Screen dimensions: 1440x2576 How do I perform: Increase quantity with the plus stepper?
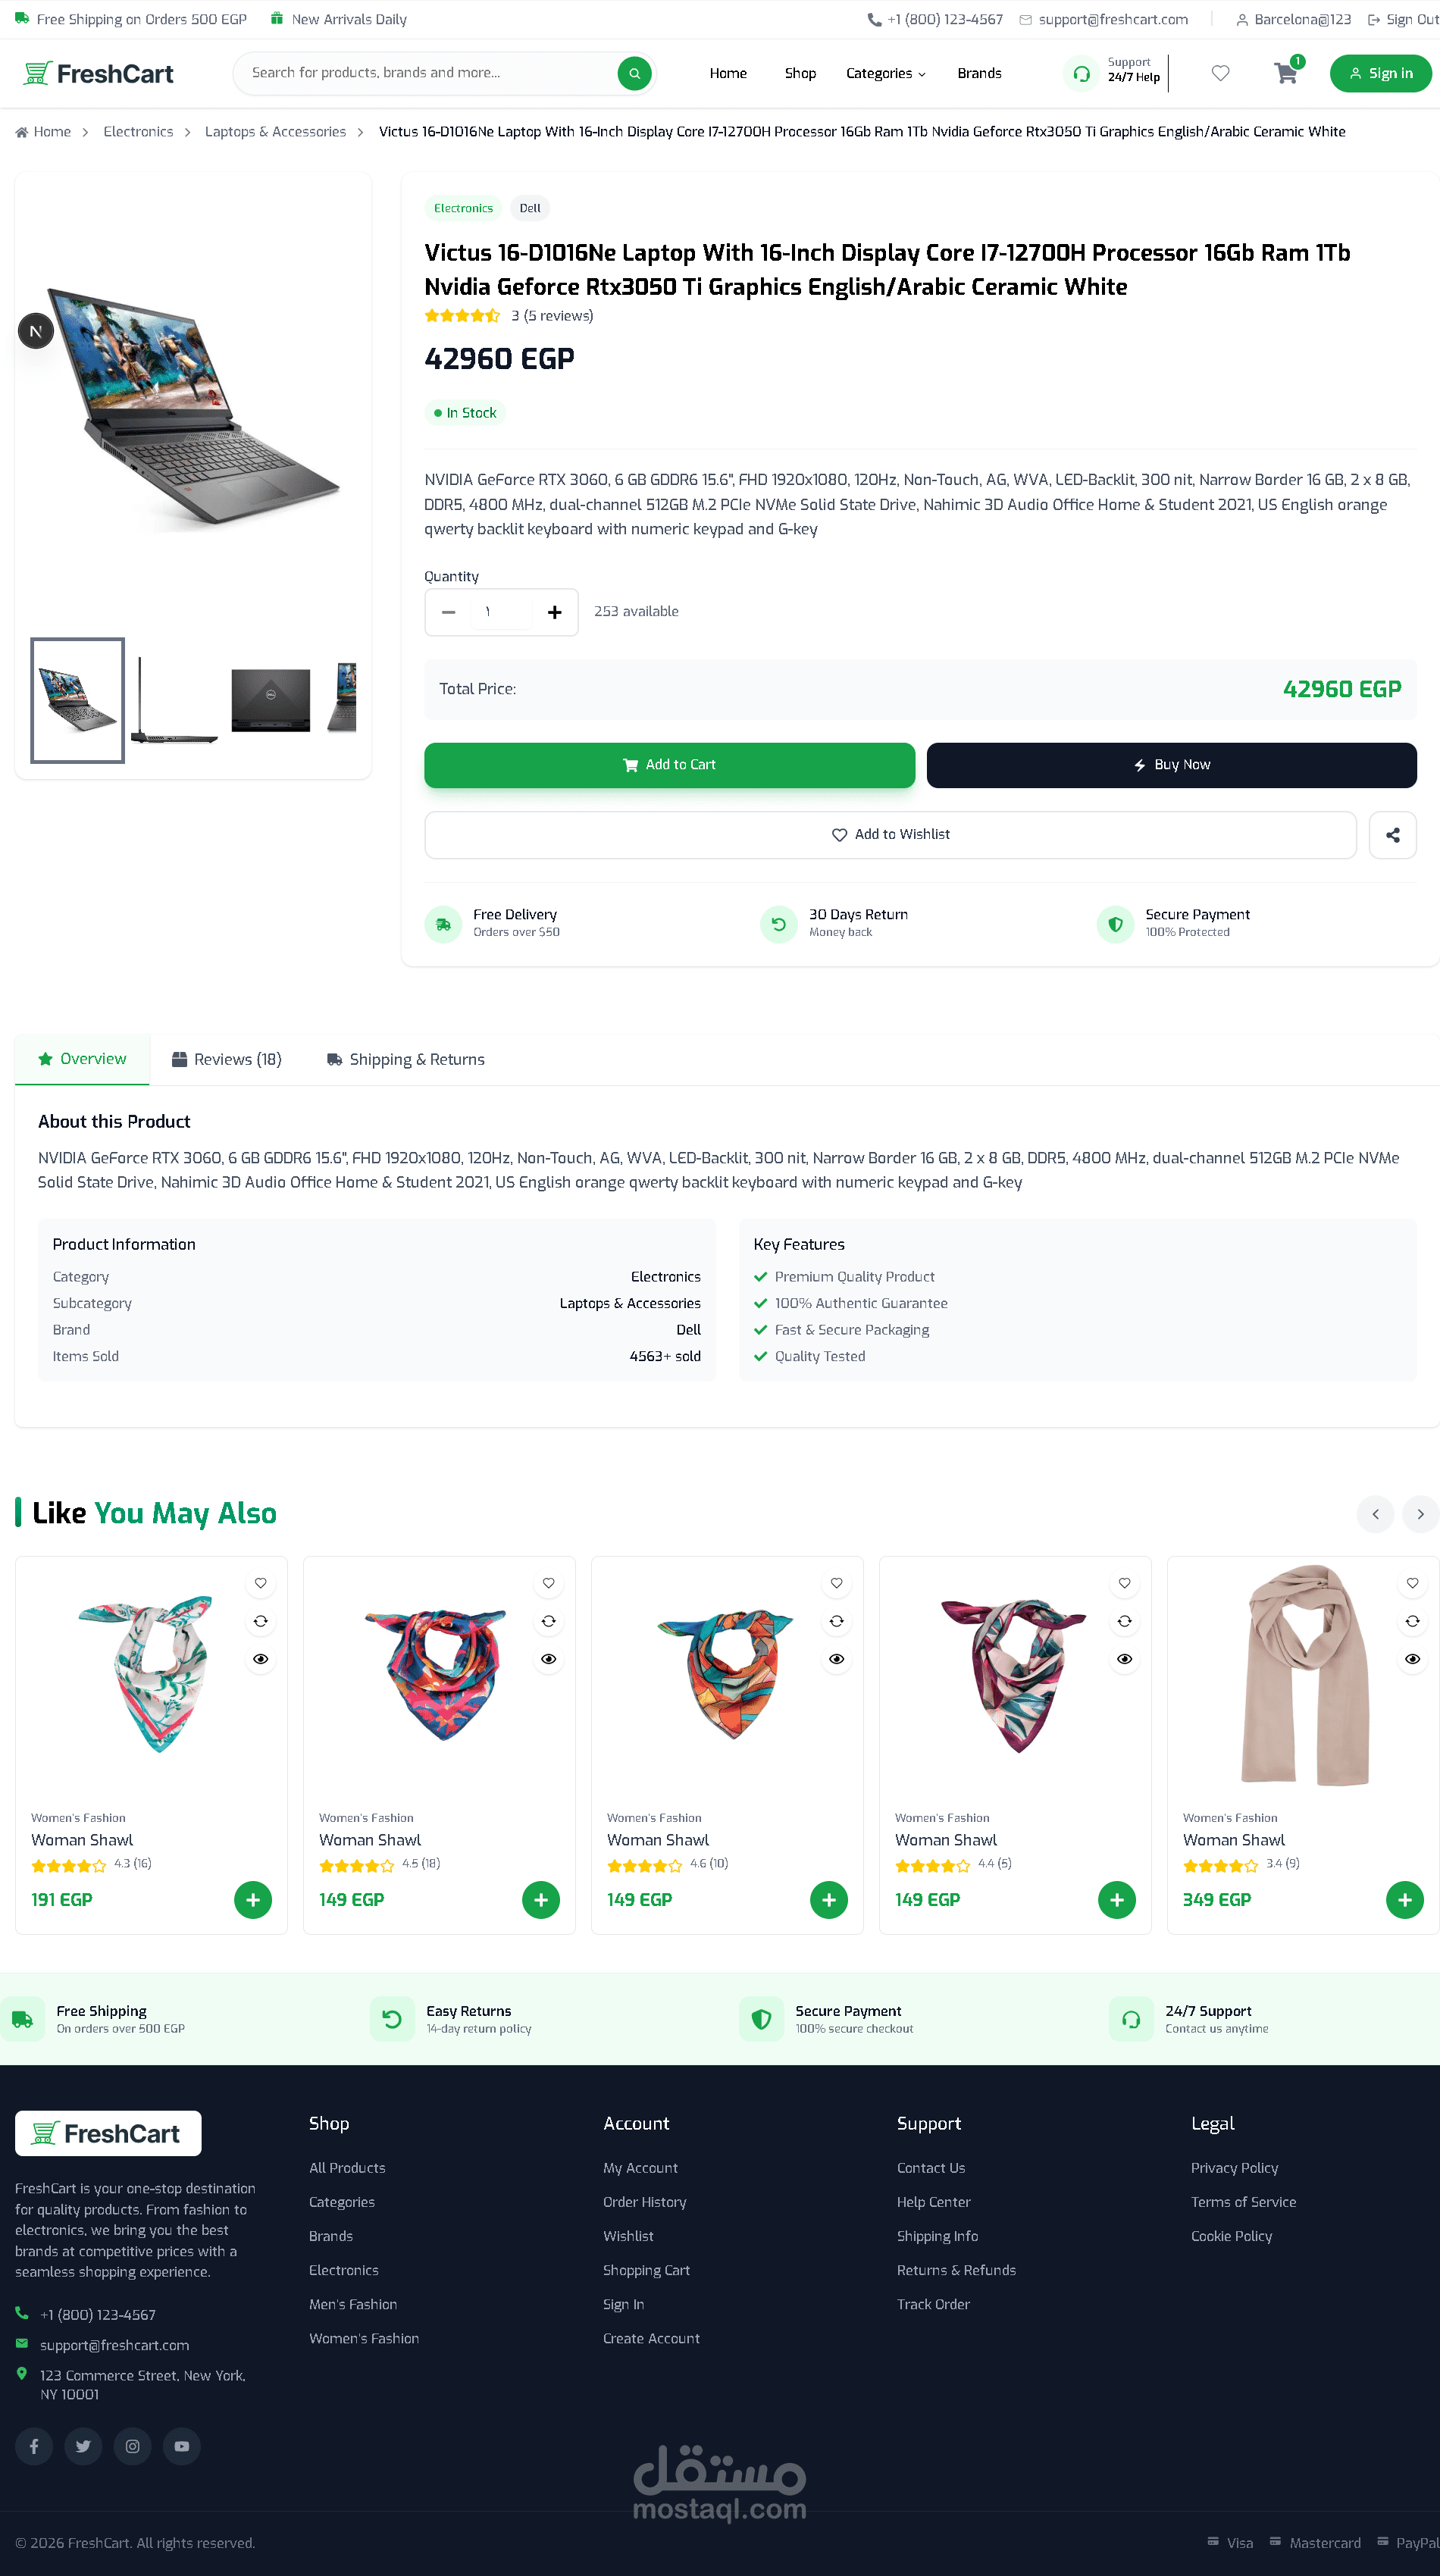pos(554,612)
